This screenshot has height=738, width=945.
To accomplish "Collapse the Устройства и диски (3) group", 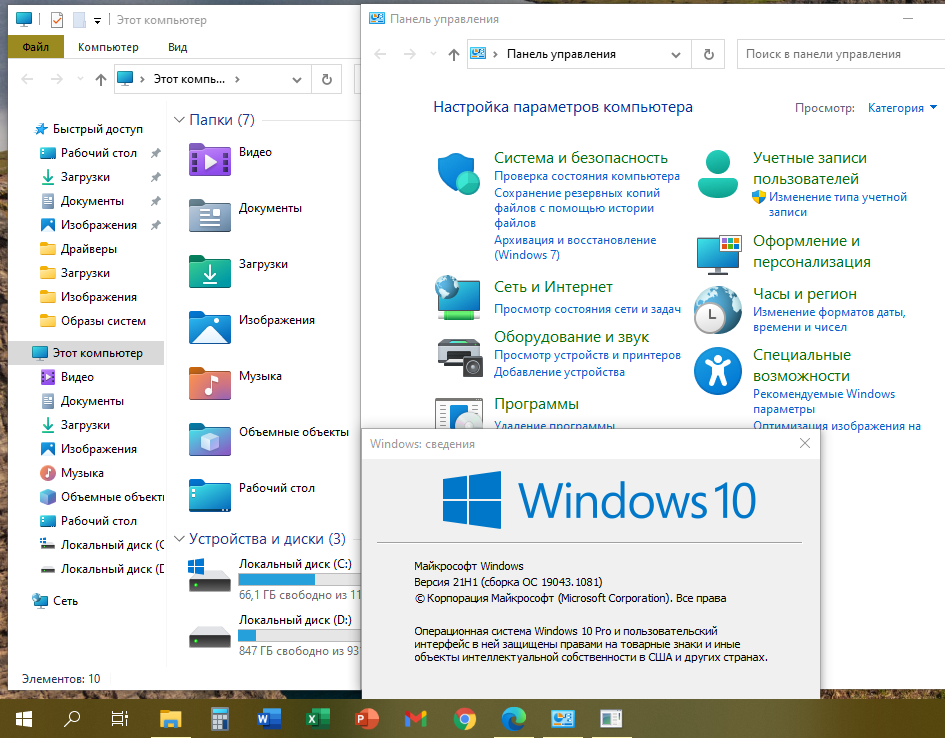I will [179, 539].
